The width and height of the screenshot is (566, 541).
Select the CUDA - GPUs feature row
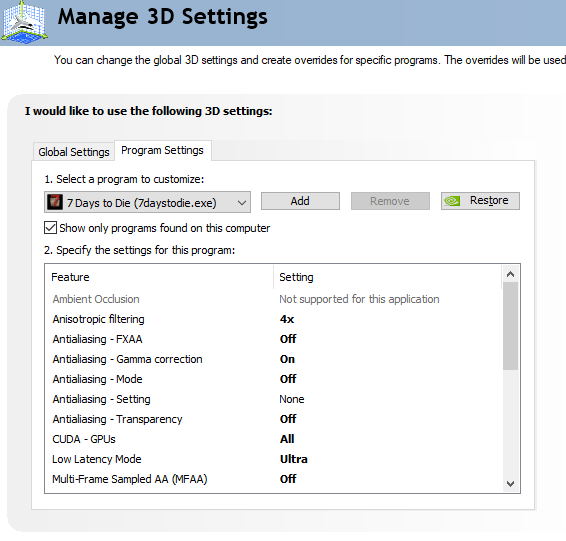[x=273, y=439]
